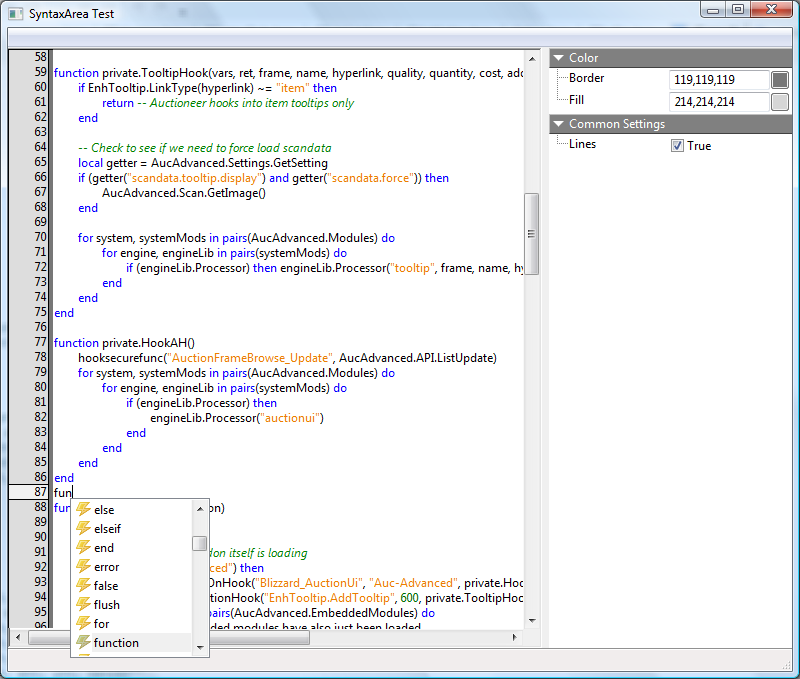Click the autocomplete list scrollbar thumb
This screenshot has height=679, width=800.
click(199, 544)
